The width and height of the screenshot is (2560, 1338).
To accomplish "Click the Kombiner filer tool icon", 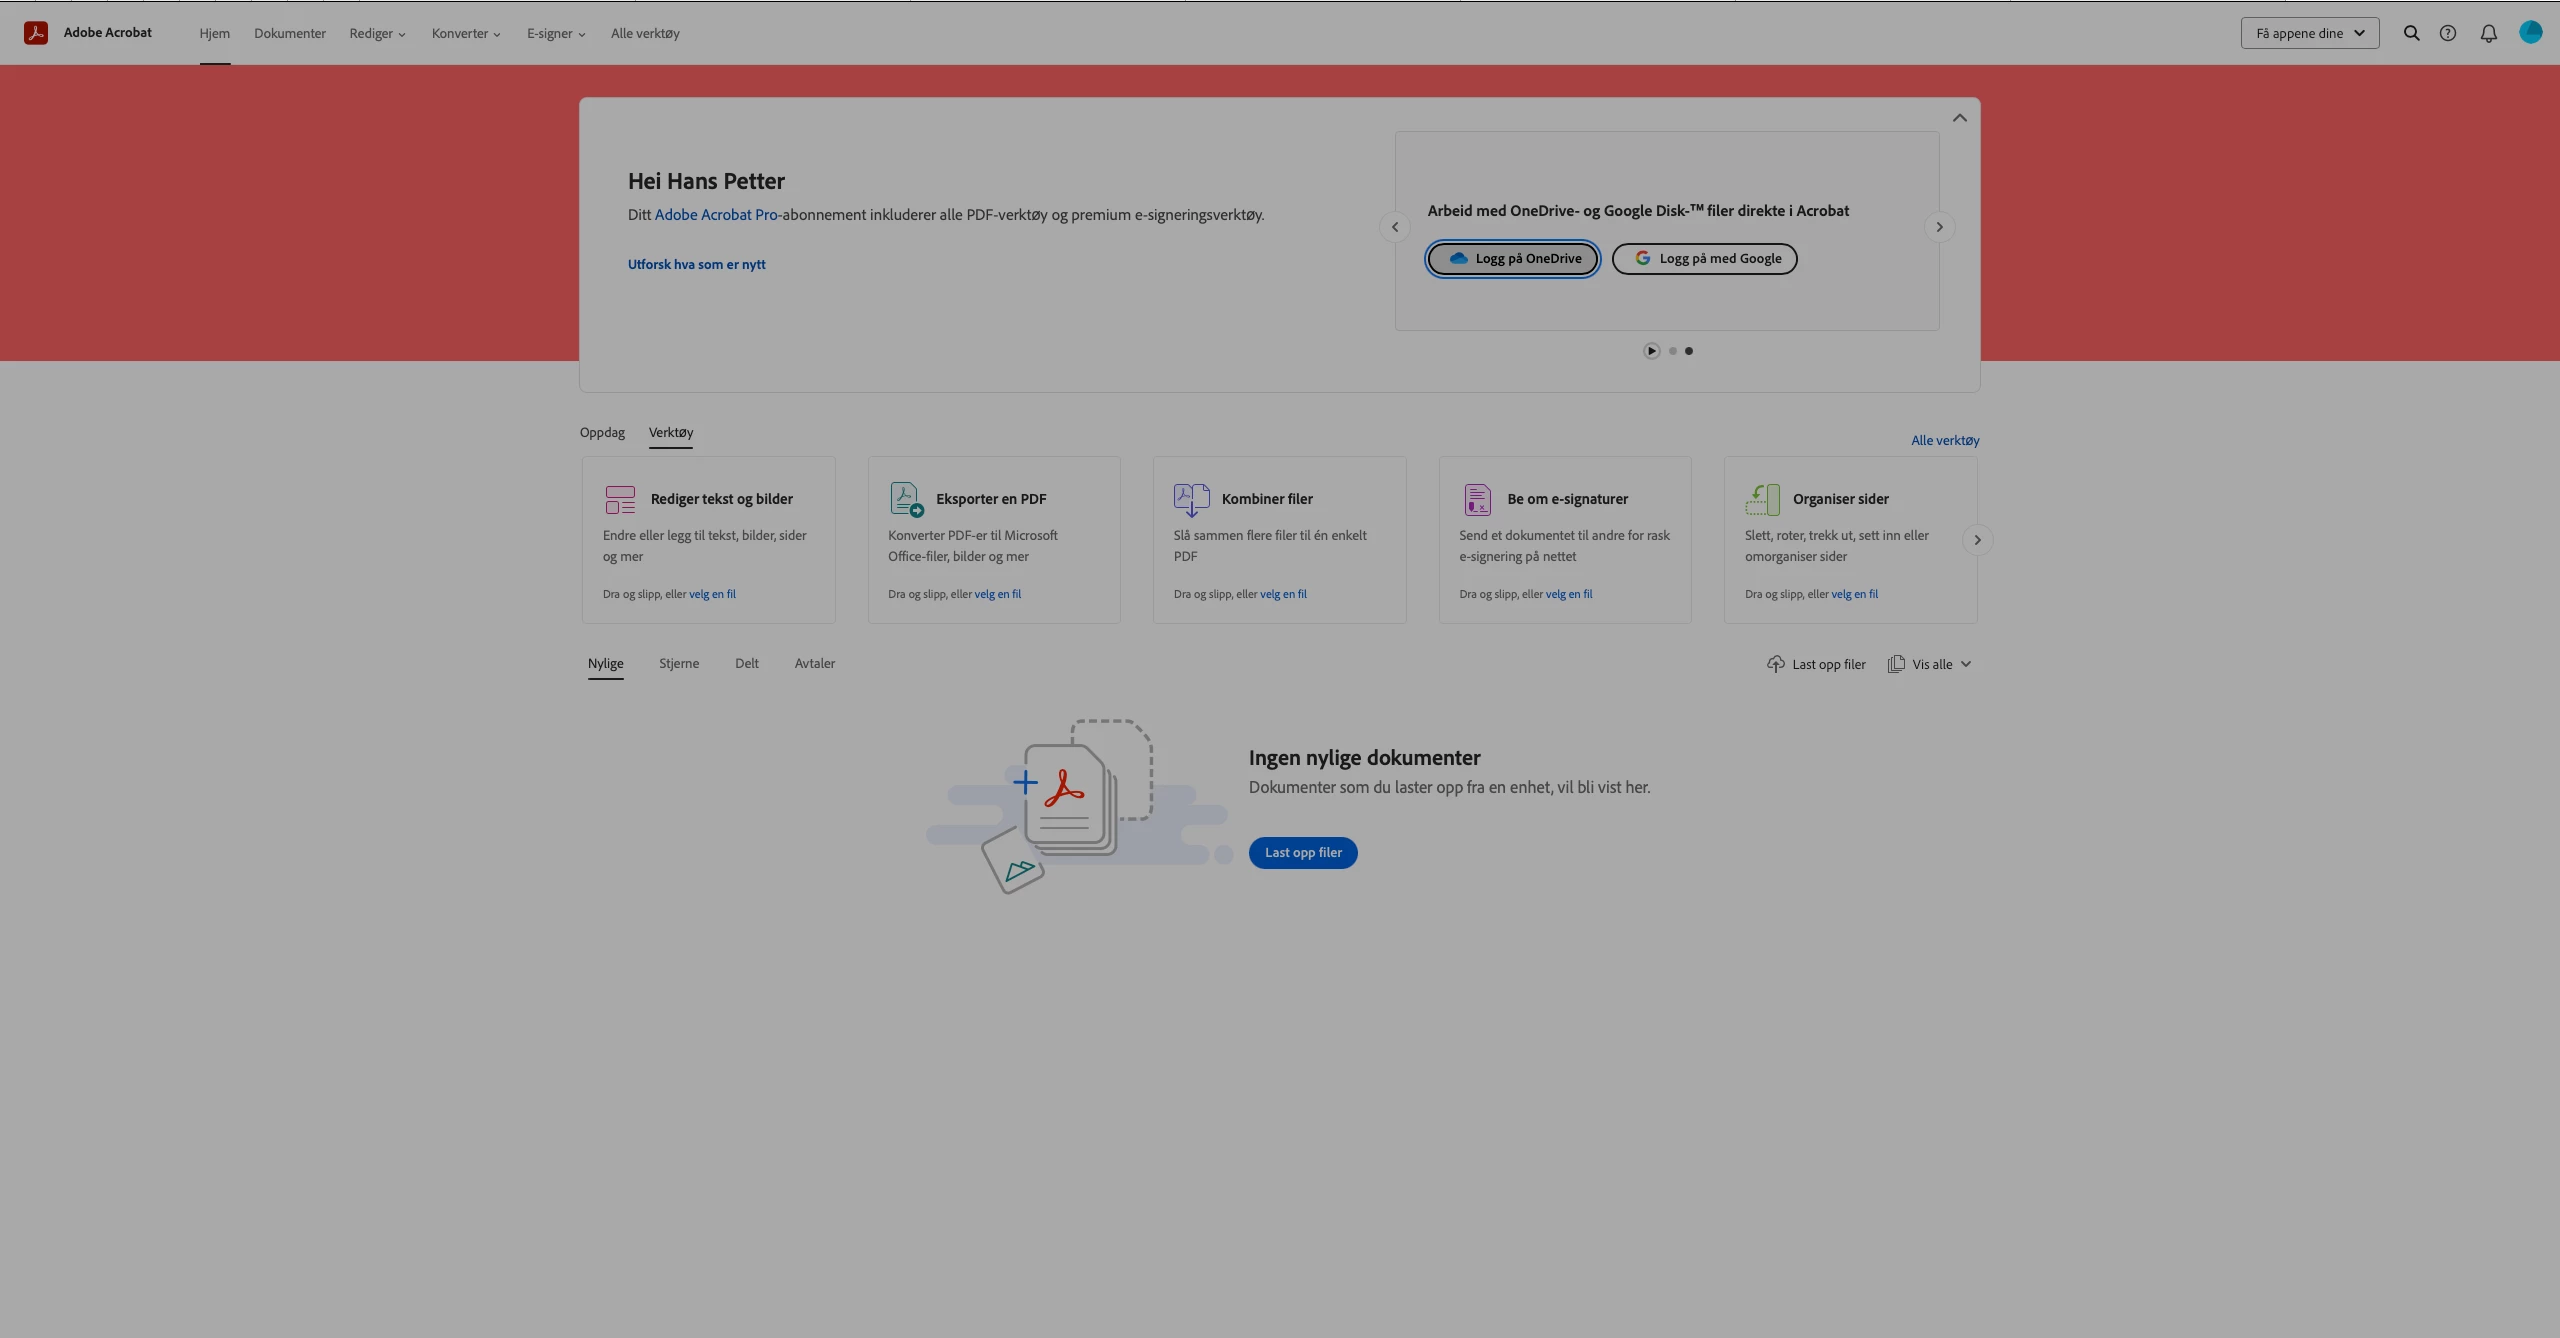I will (1191, 499).
